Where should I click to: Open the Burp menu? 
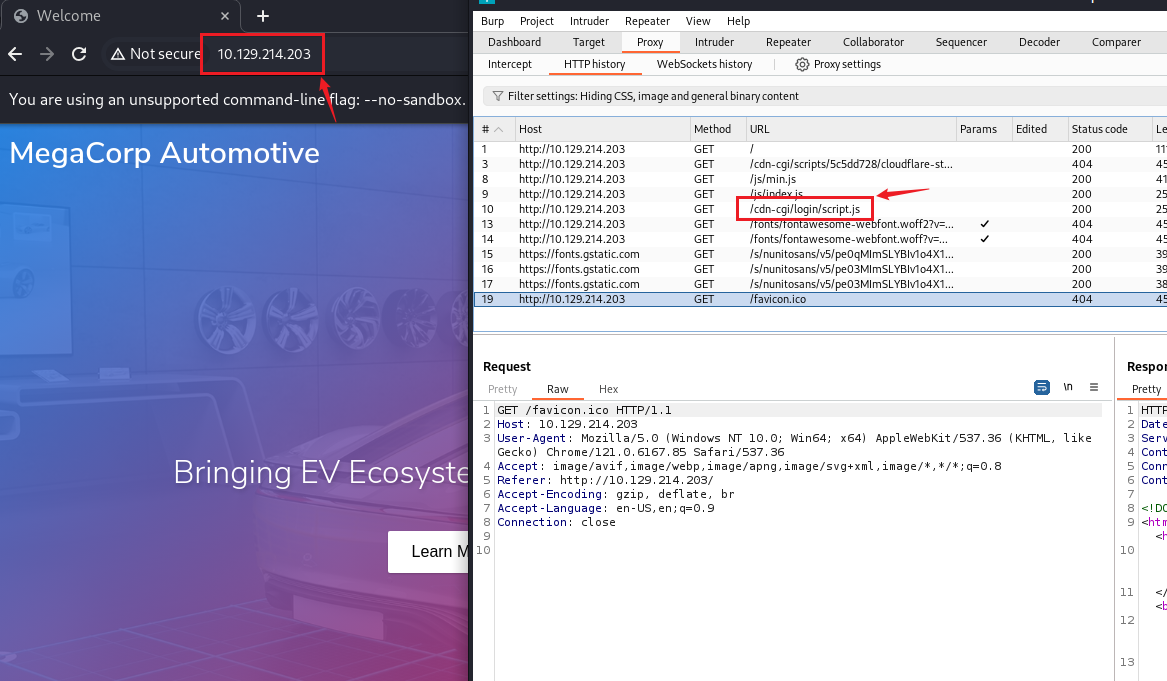pyautogui.click(x=492, y=21)
